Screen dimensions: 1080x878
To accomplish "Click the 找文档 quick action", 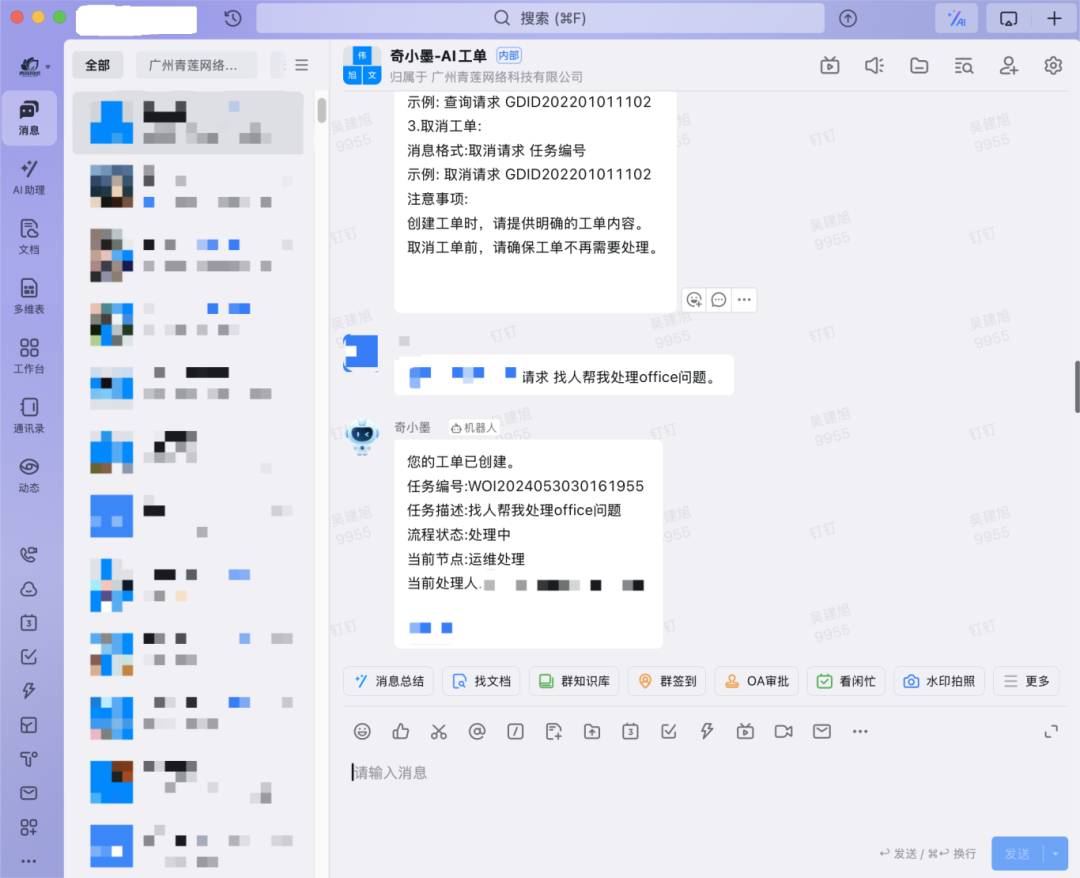I will click(x=481, y=681).
